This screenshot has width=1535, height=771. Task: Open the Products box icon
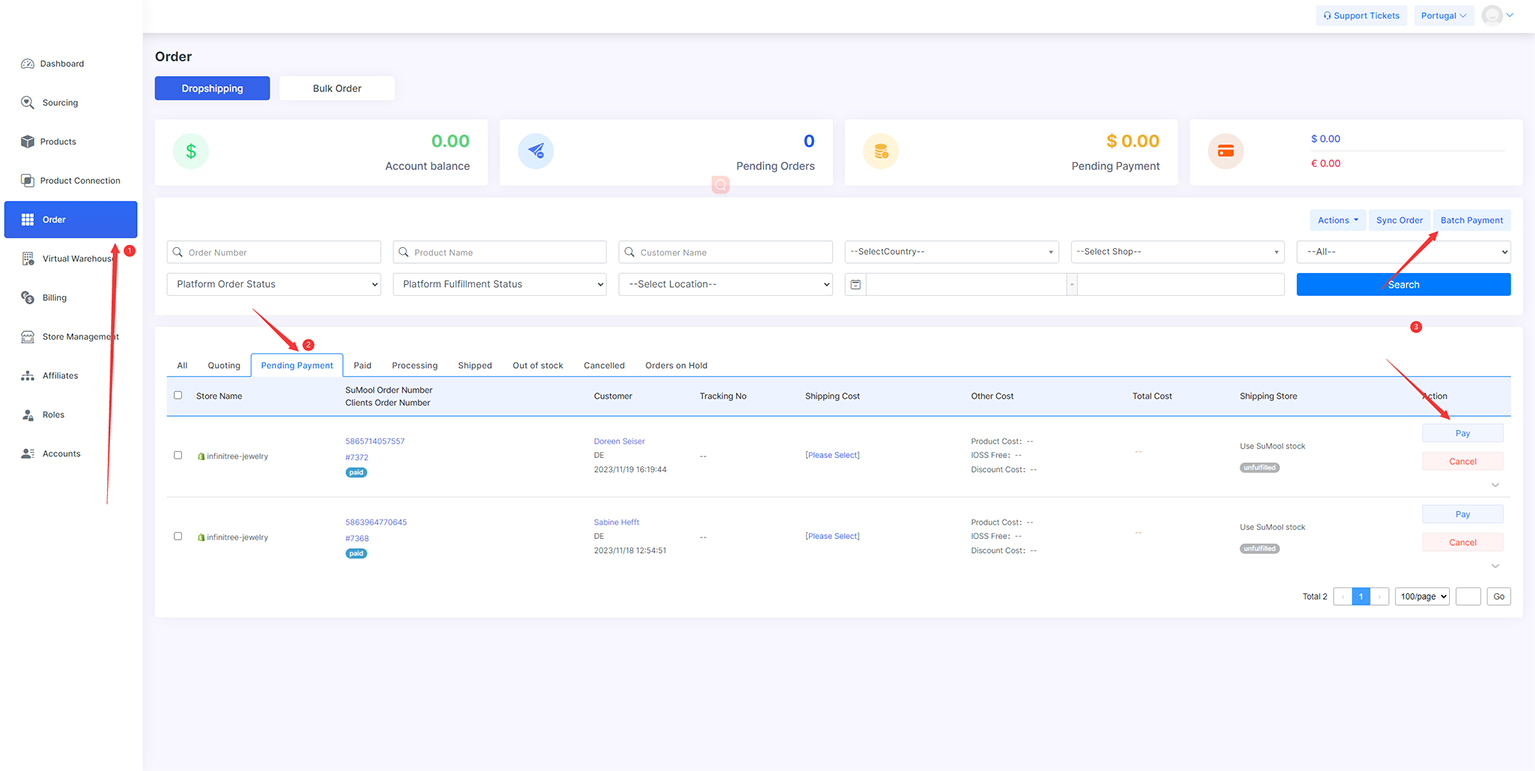(x=28, y=142)
